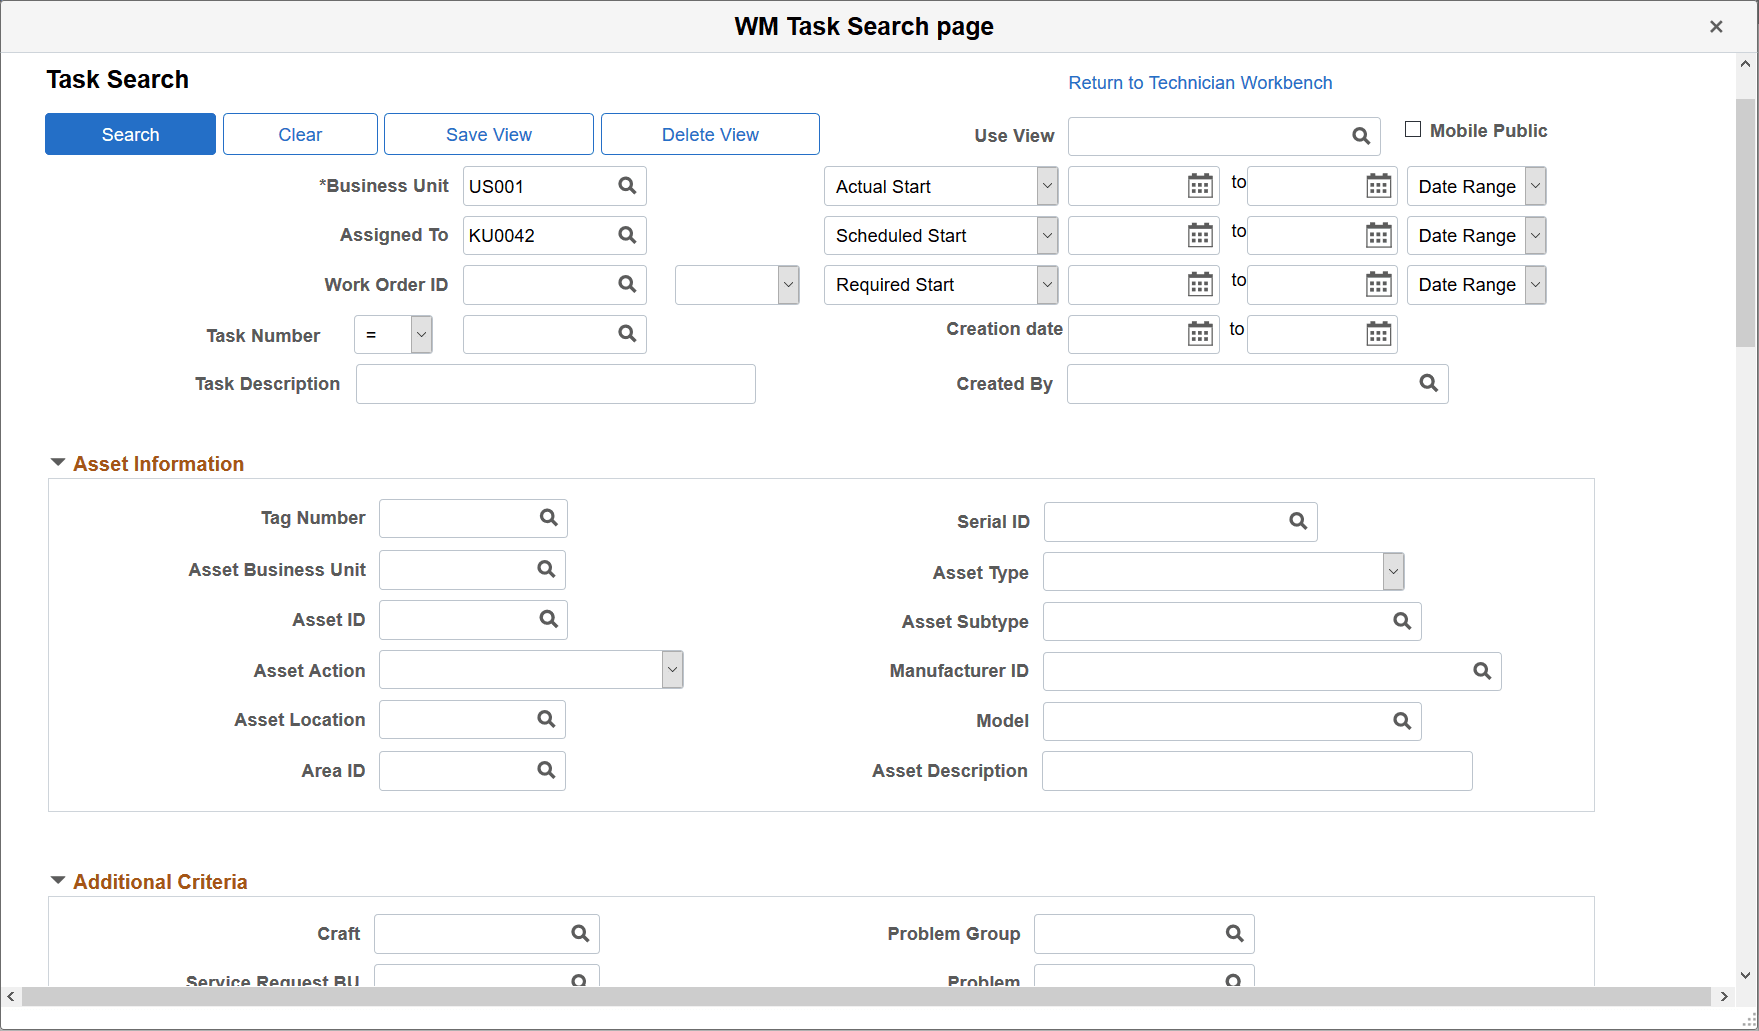Open the Work Order ID search magnifier

pos(627,284)
